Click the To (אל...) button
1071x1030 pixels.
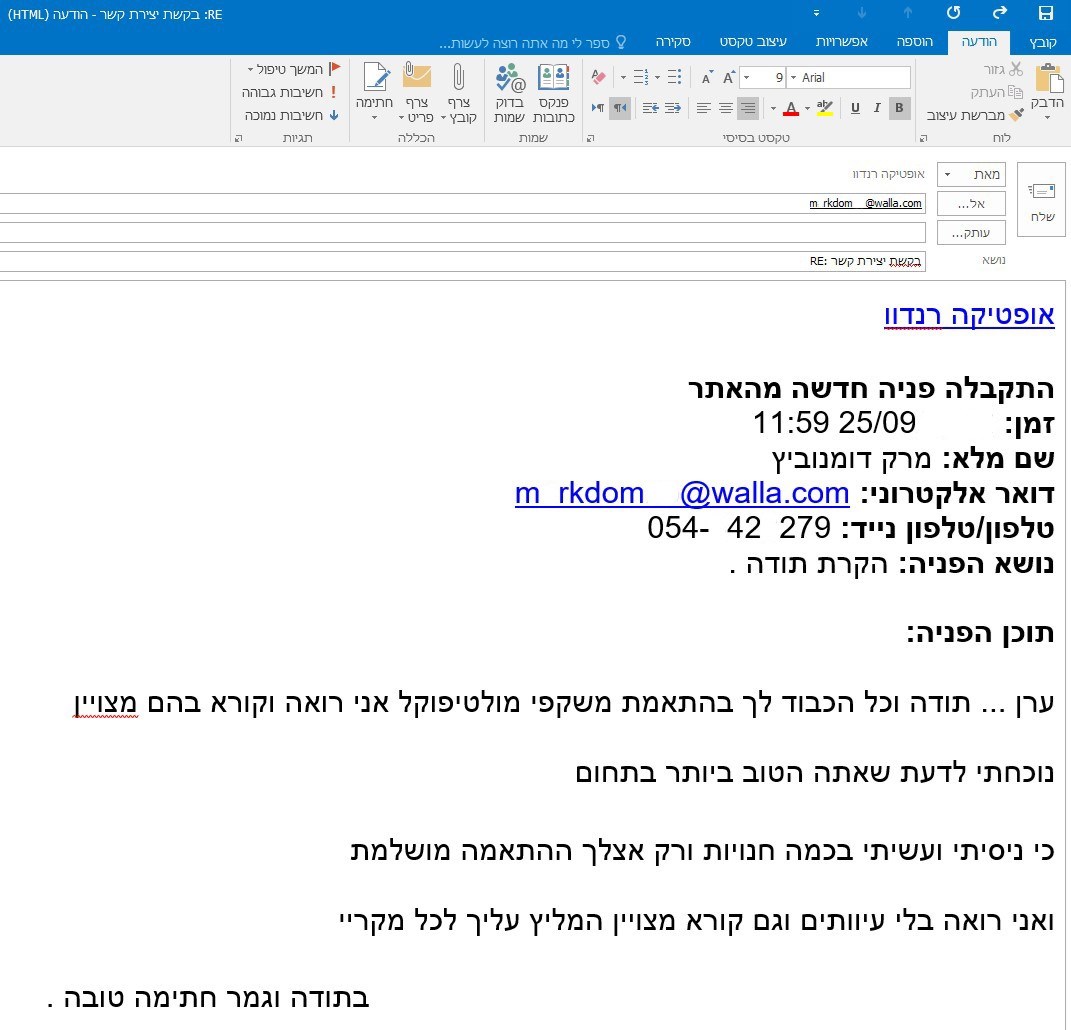click(x=971, y=204)
